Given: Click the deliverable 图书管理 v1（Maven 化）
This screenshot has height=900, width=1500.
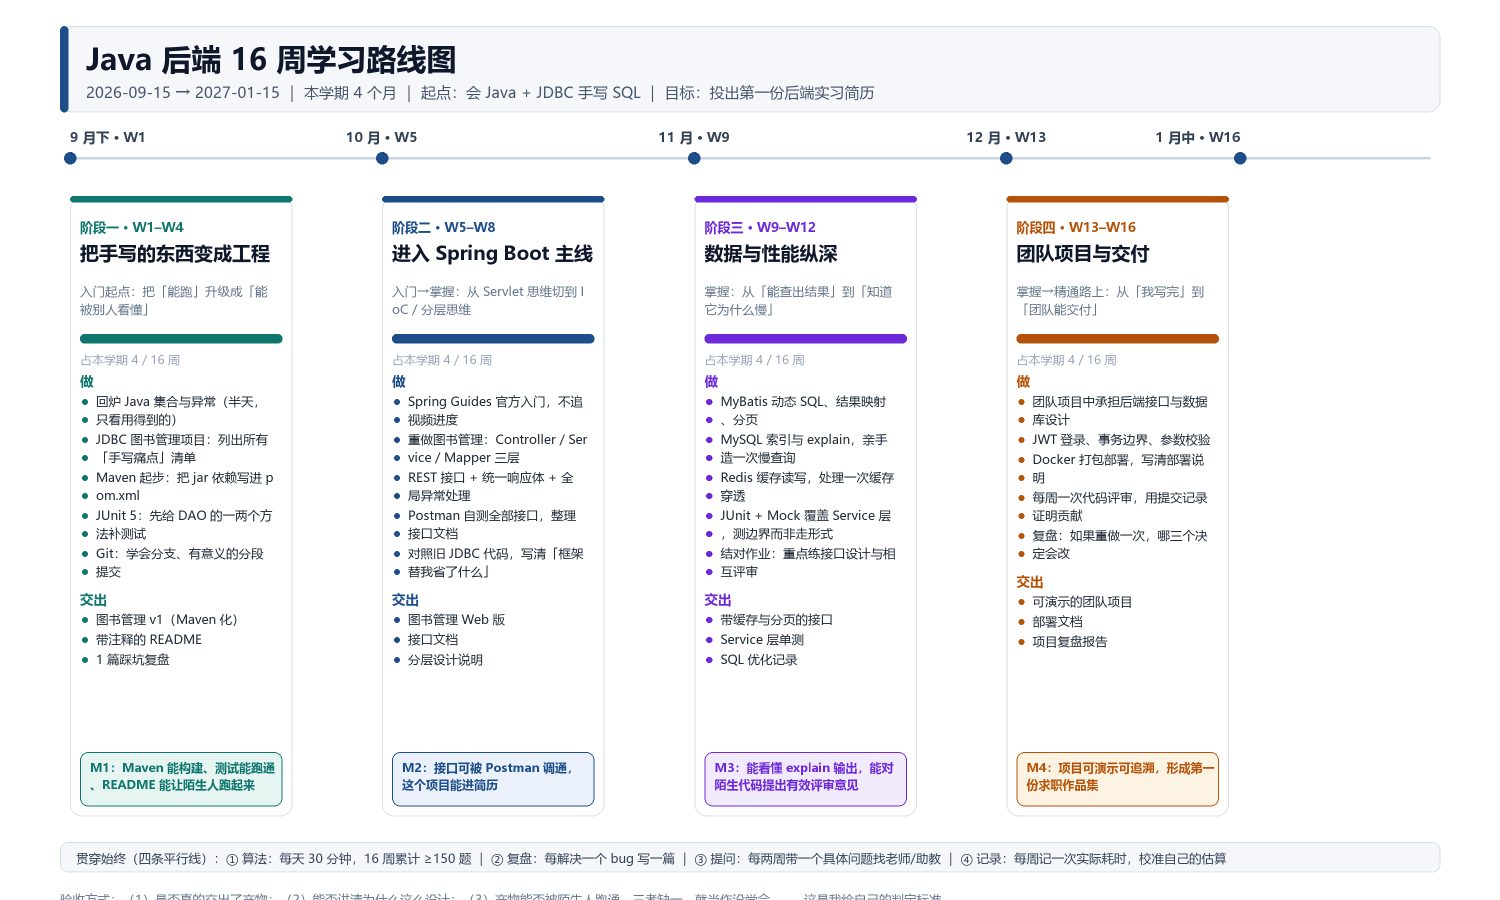Looking at the screenshot, I should (167, 620).
